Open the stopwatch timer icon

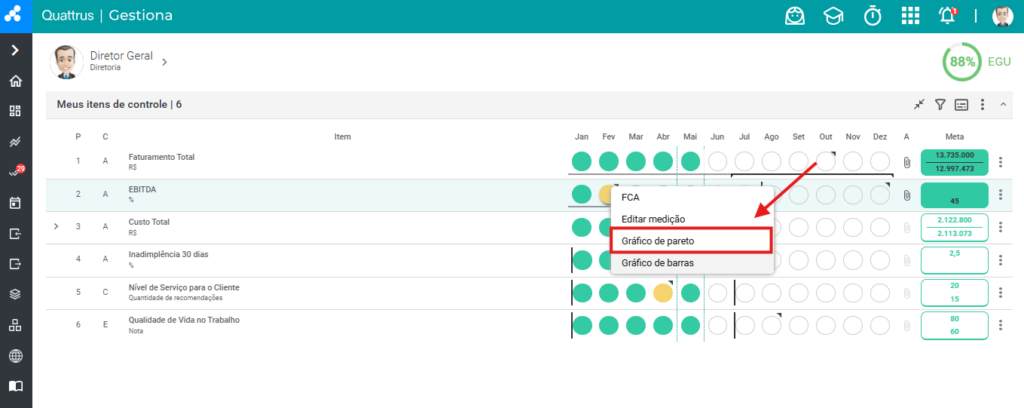(872, 16)
